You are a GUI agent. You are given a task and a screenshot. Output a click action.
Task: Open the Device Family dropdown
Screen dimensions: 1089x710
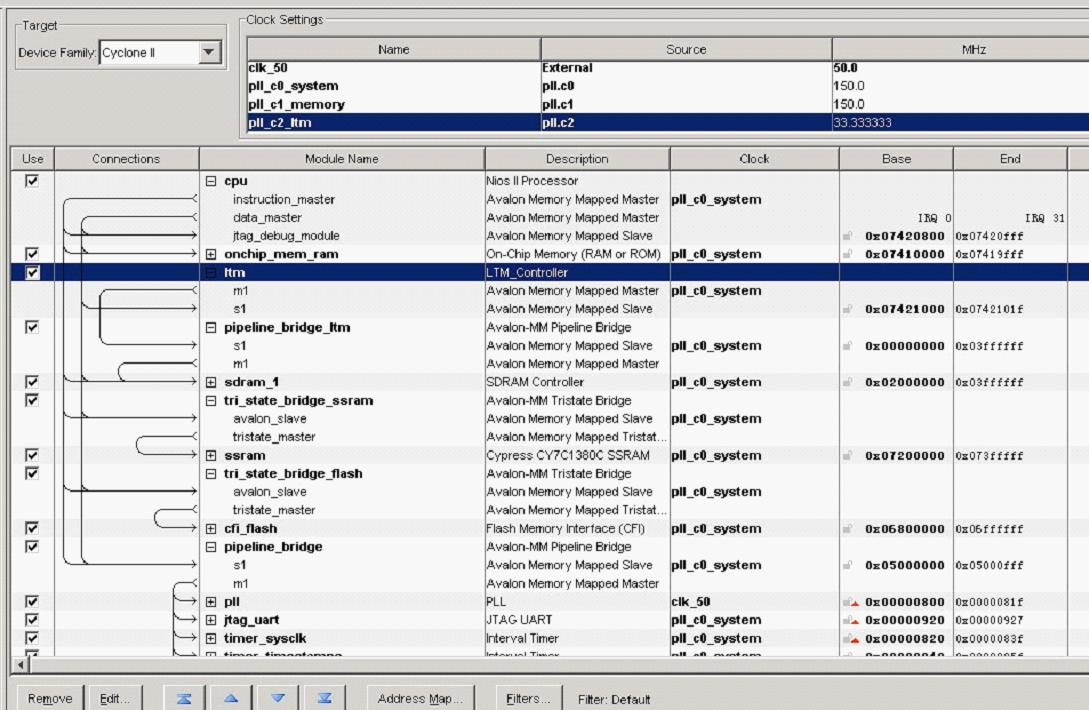tap(208, 52)
